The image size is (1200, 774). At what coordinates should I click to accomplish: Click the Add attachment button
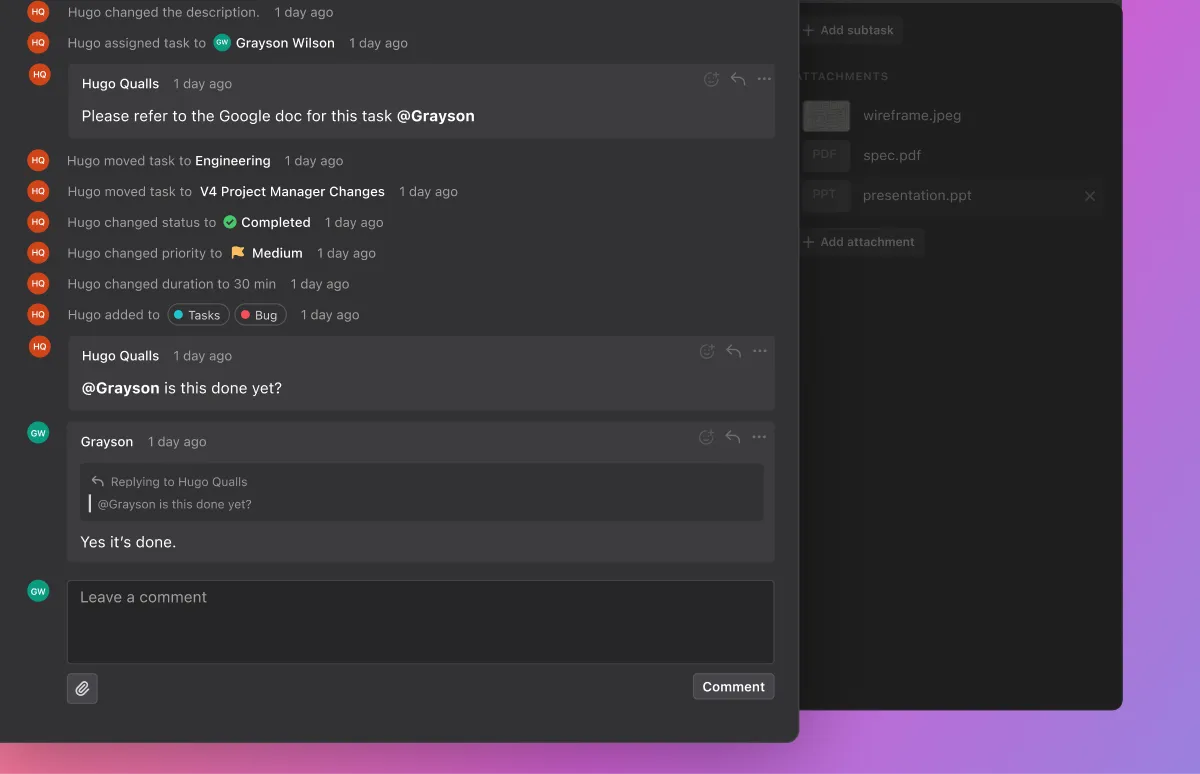[859, 242]
